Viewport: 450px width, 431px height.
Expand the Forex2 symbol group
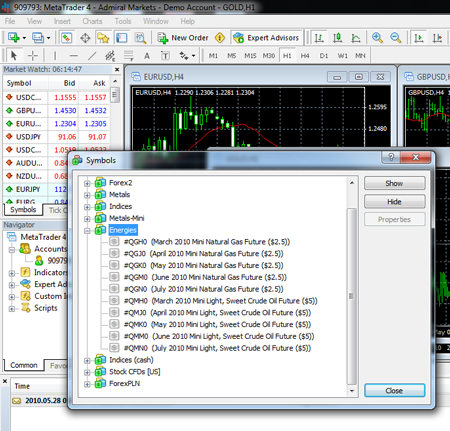tap(87, 183)
